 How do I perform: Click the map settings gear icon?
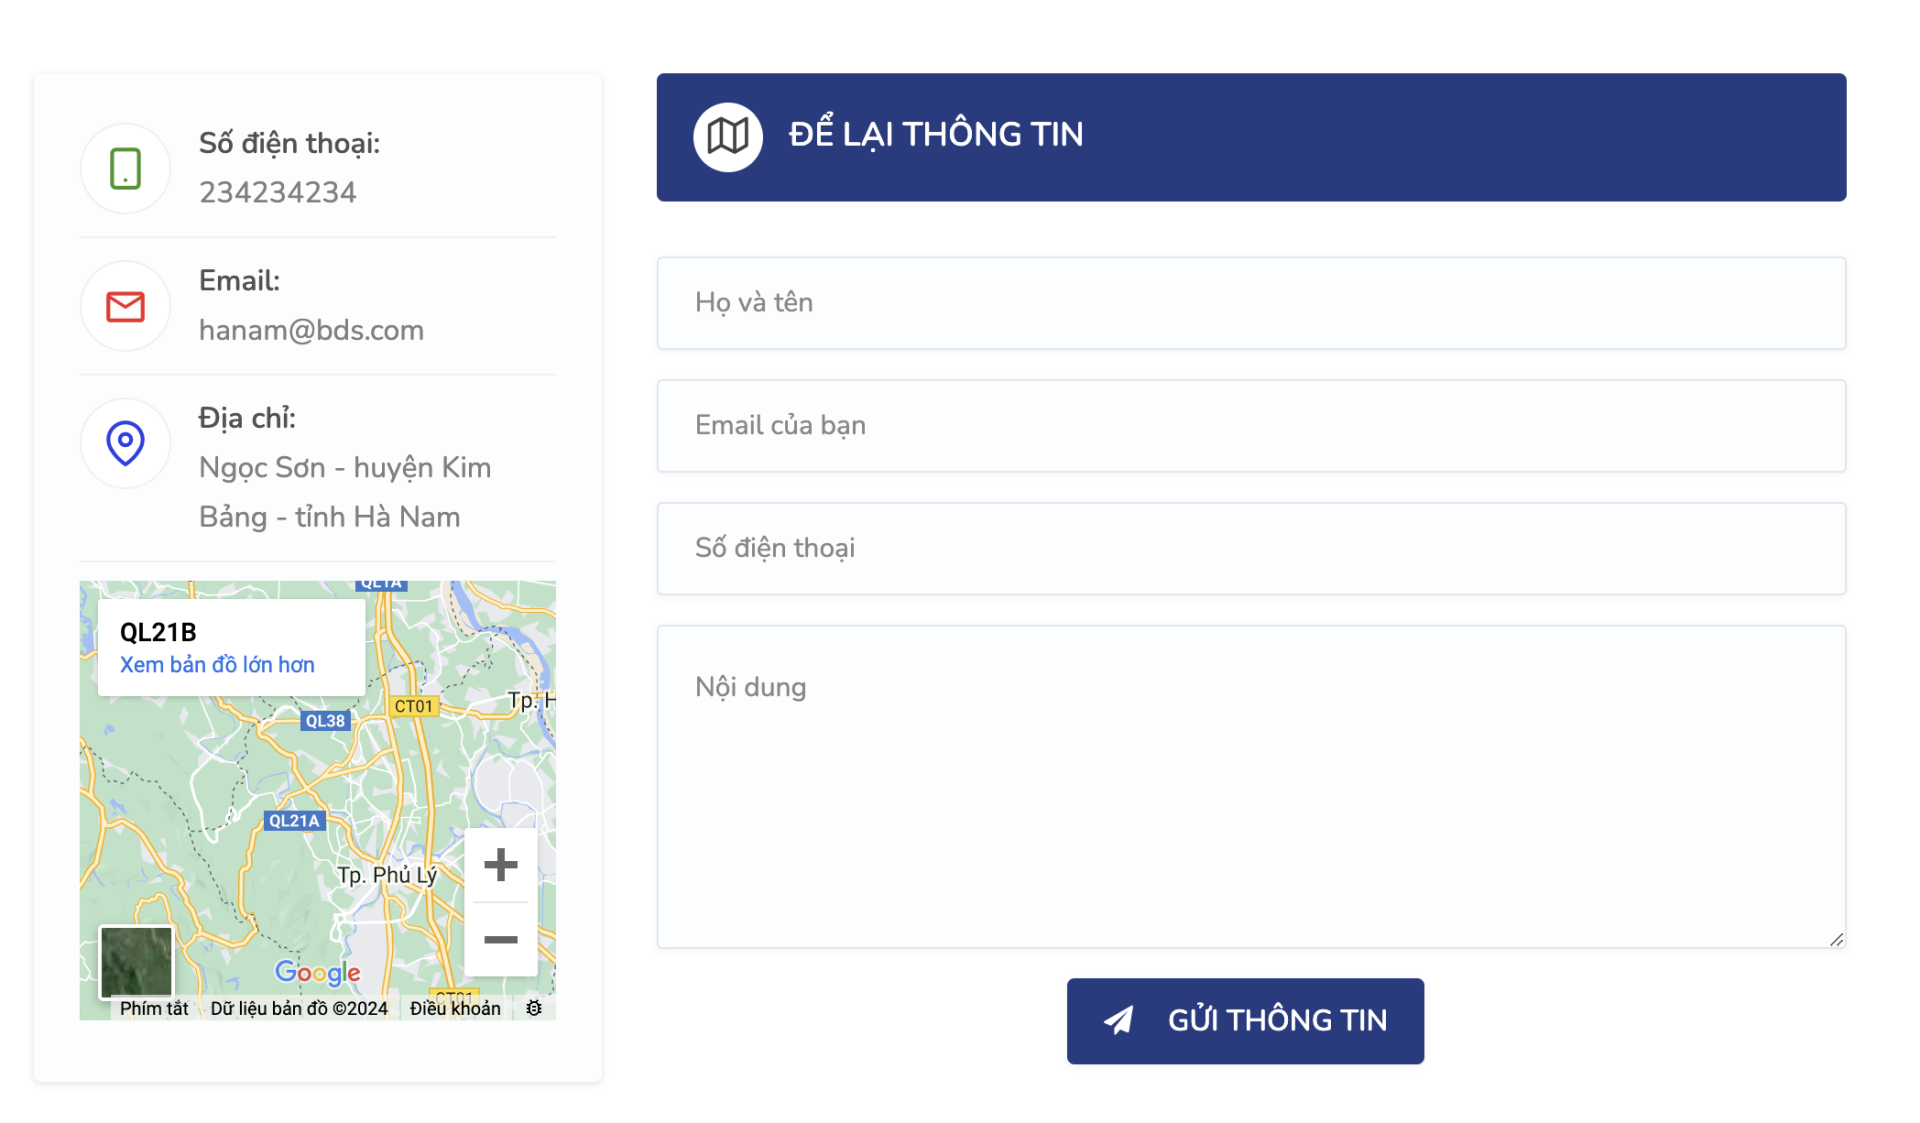click(x=534, y=1008)
